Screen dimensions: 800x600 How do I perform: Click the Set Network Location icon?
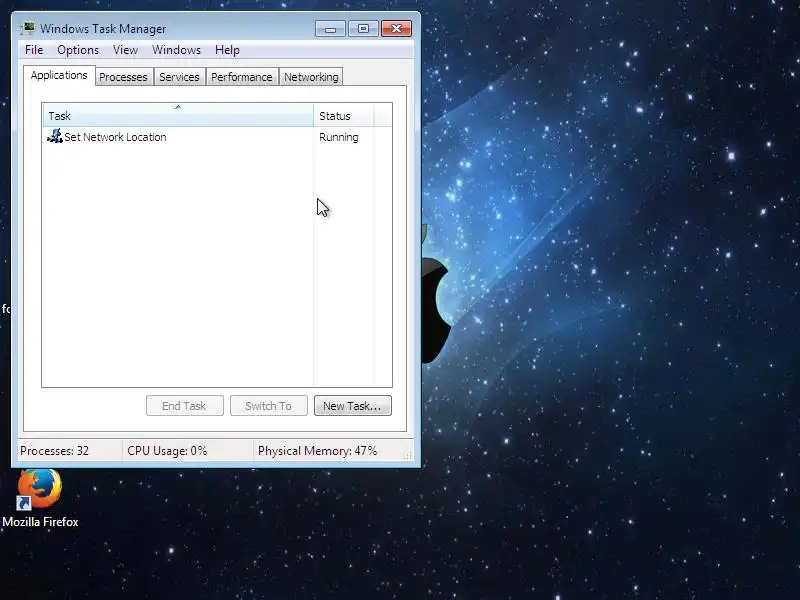pos(55,136)
